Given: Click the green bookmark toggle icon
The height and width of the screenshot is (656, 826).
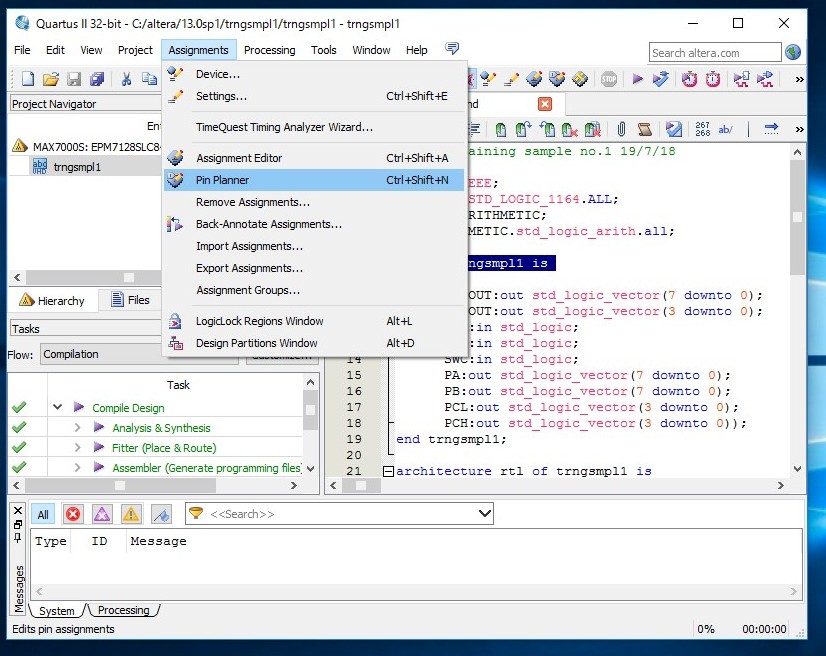Looking at the screenshot, I should point(500,129).
